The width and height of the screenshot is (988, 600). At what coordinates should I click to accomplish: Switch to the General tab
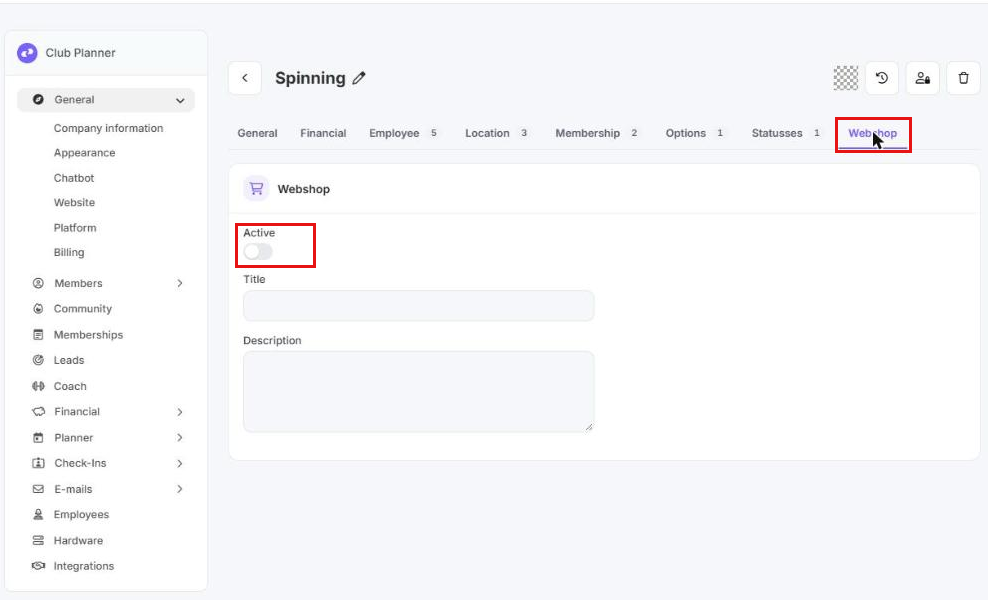[x=257, y=133]
